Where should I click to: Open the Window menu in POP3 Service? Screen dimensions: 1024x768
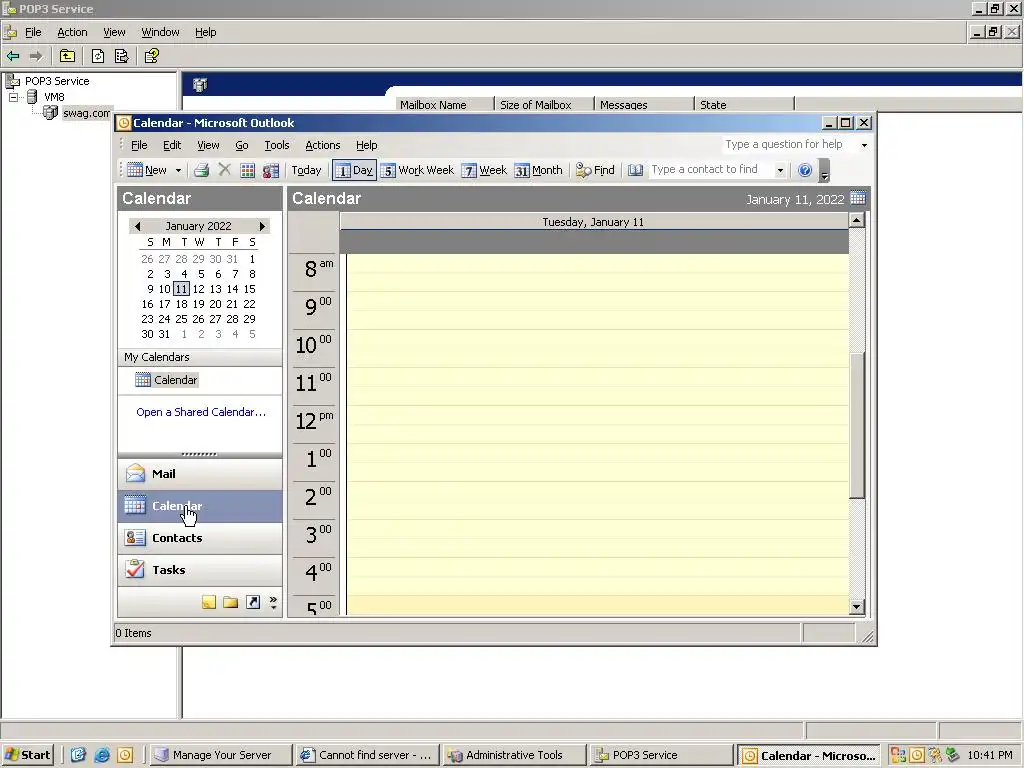click(160, 32)
